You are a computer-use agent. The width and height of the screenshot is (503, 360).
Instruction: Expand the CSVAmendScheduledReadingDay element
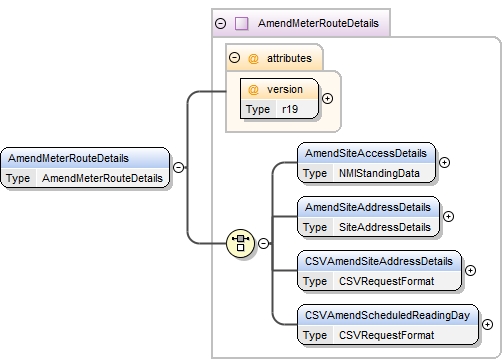tap(487, 325)
